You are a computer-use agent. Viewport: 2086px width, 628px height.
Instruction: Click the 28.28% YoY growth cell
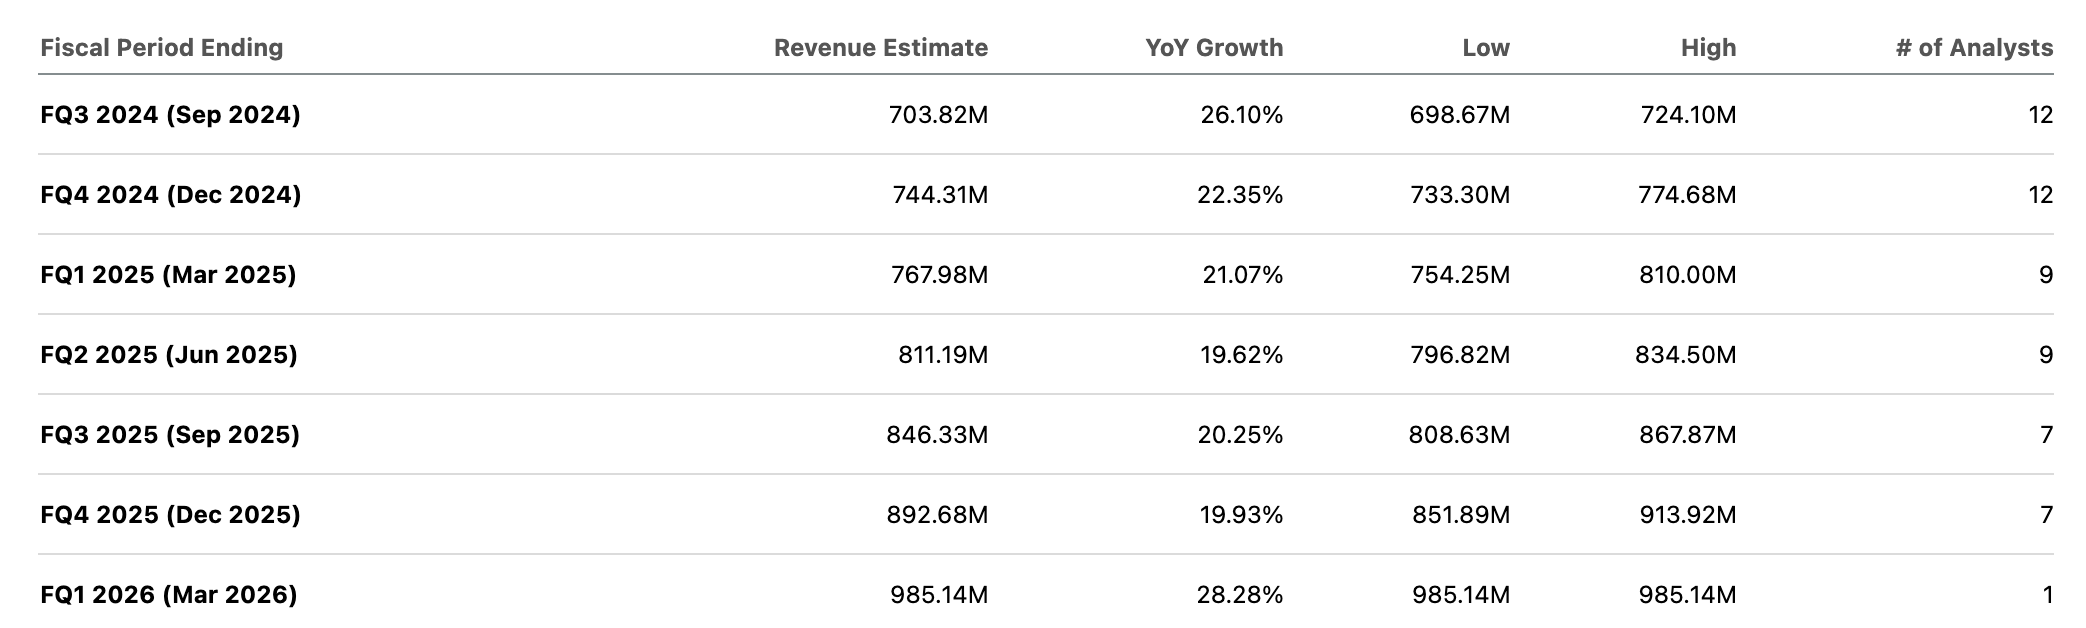pos(1239,595)
